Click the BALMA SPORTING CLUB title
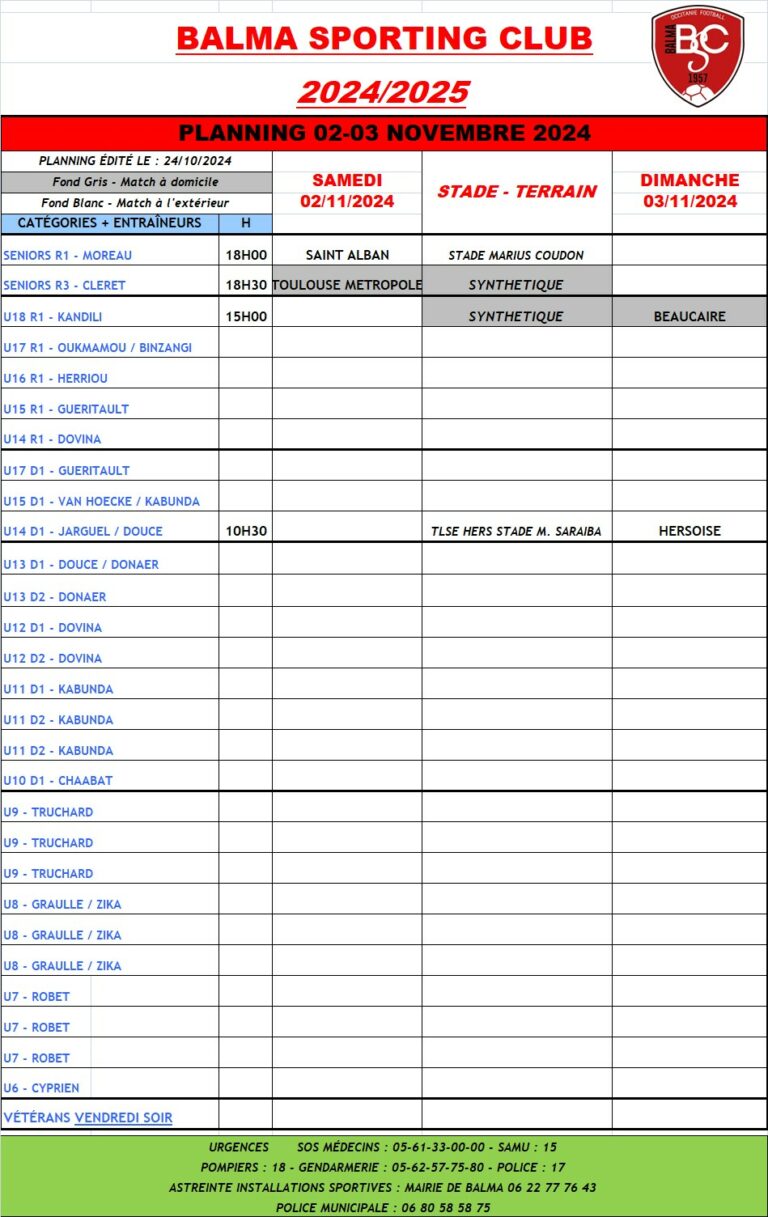768x1217 pixels. [x=384, y=39]
